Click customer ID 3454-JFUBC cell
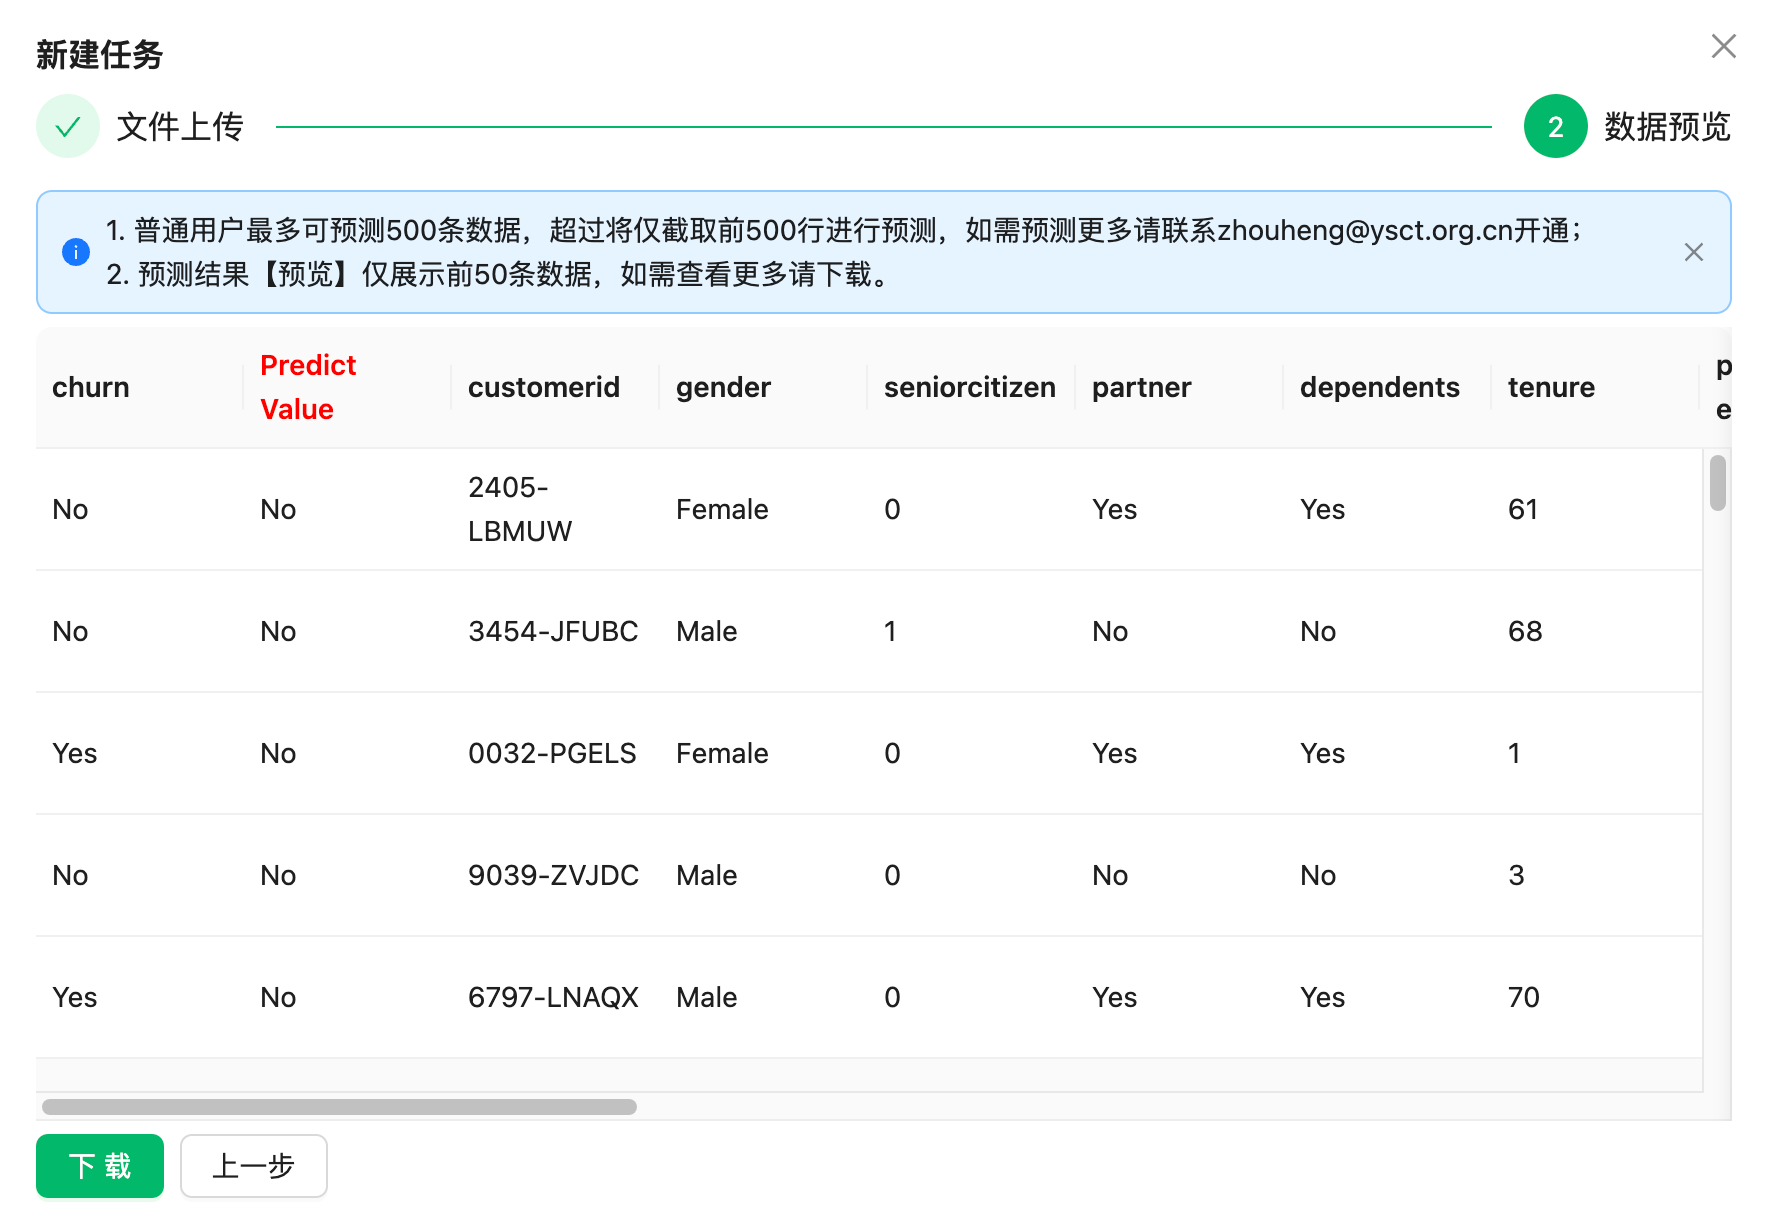Viewport: 1772px width, 1228px height. pyautogui.click(x=553, y=631)
